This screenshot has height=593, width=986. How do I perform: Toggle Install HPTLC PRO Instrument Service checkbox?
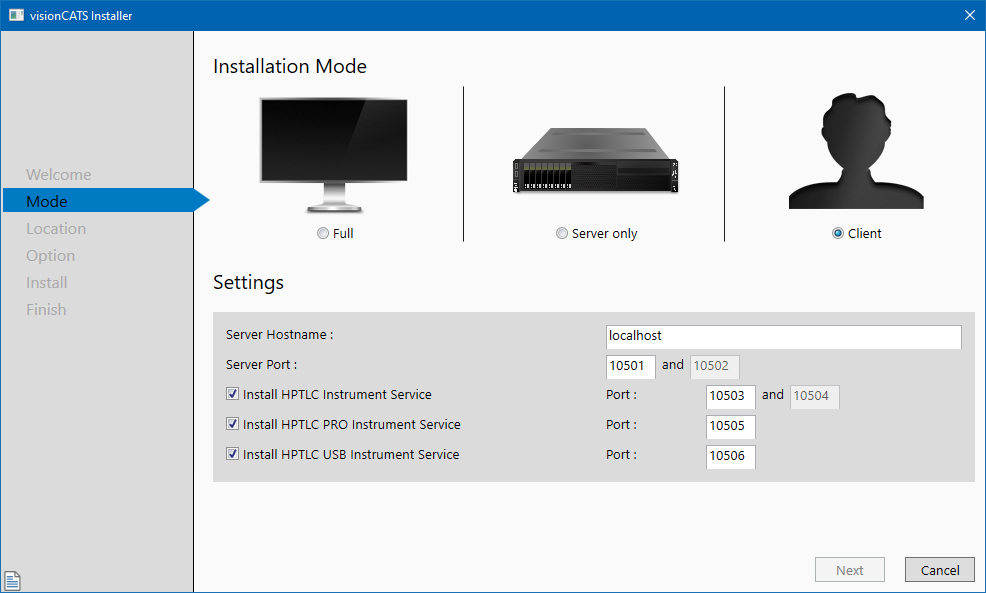pyautogui.click(x=233, y=425)
